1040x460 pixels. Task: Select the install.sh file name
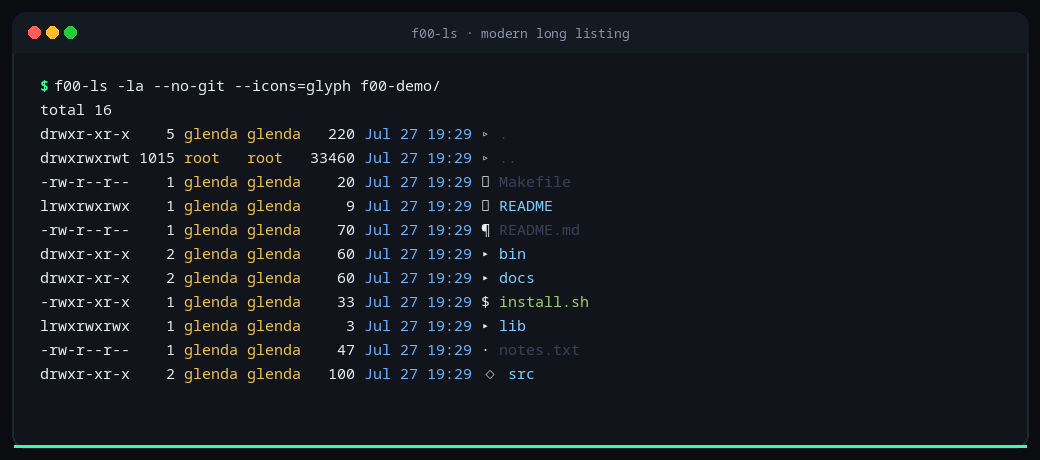tap(544, 302)
